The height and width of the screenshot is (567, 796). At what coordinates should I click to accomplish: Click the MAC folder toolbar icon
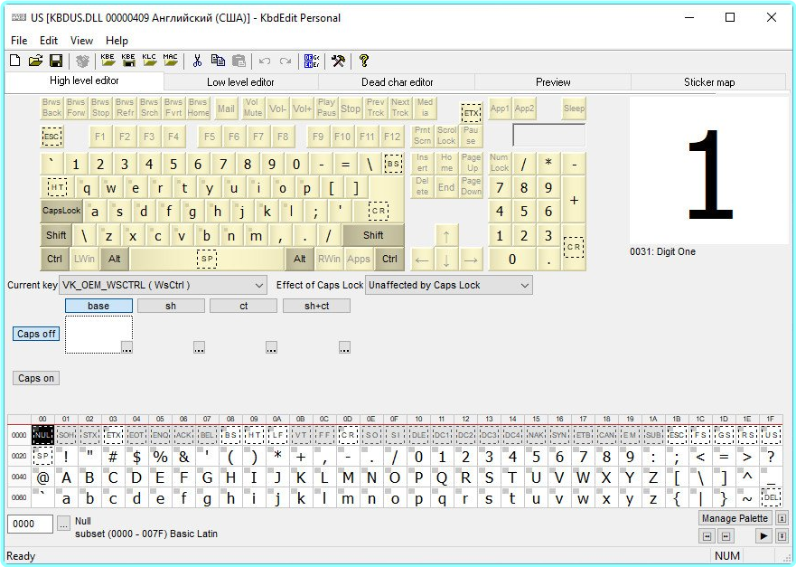(x=171, y=61)
